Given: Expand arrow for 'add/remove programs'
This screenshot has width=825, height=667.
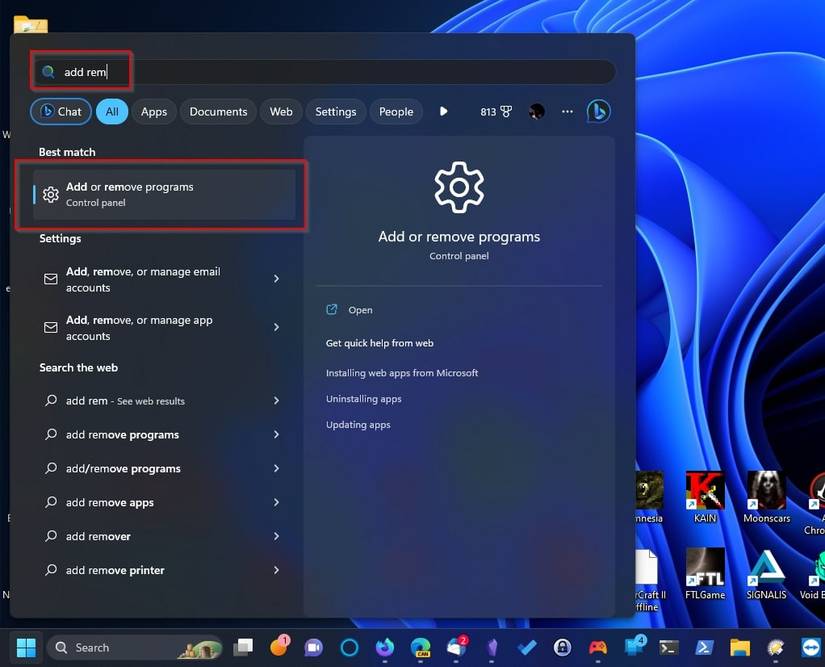Looking at the screenshot, I should 276,468.
